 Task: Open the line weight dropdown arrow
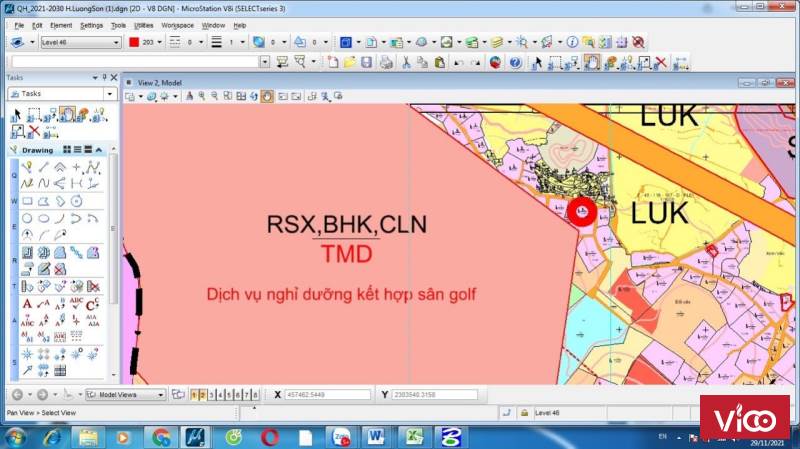(242, 42)
